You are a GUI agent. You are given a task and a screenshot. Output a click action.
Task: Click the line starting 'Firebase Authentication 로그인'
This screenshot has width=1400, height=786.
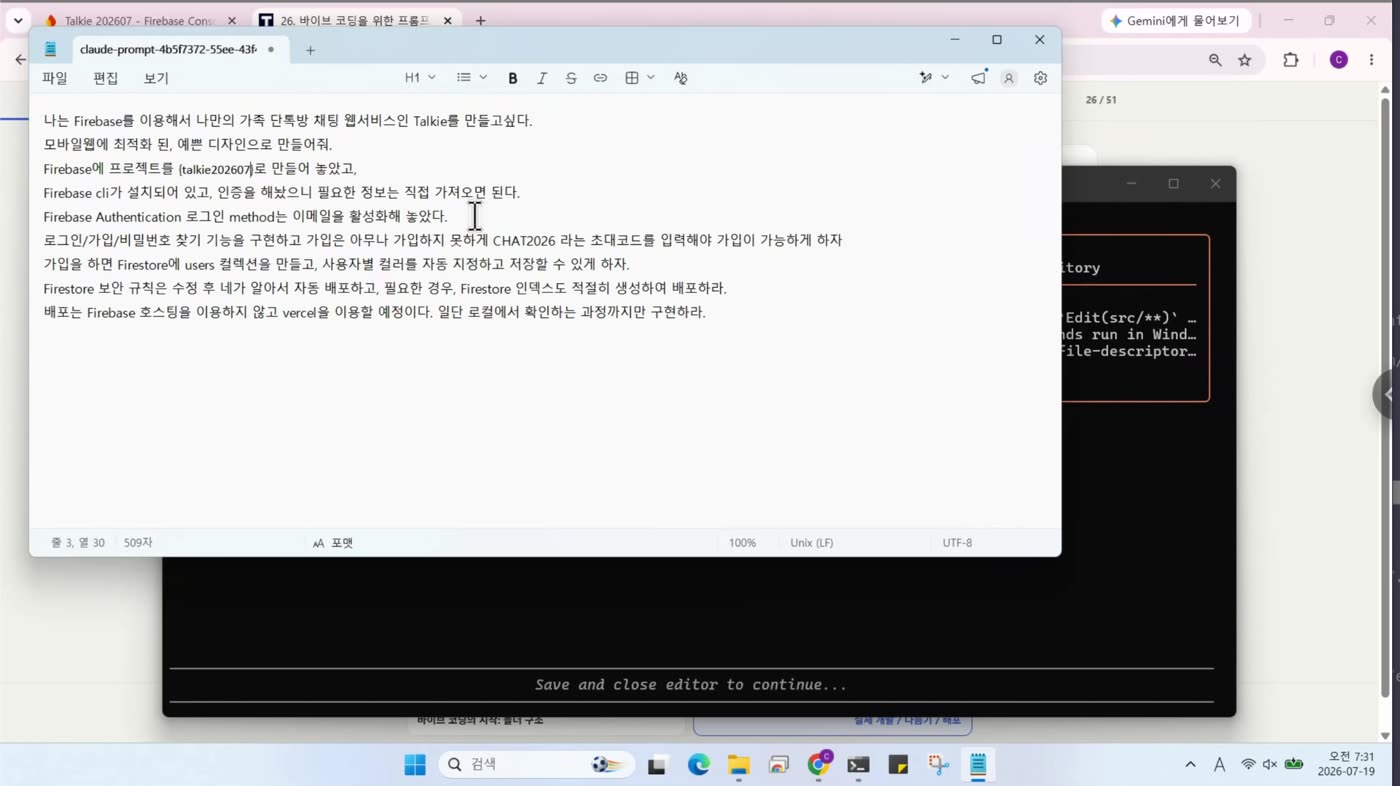pos(245,216)
